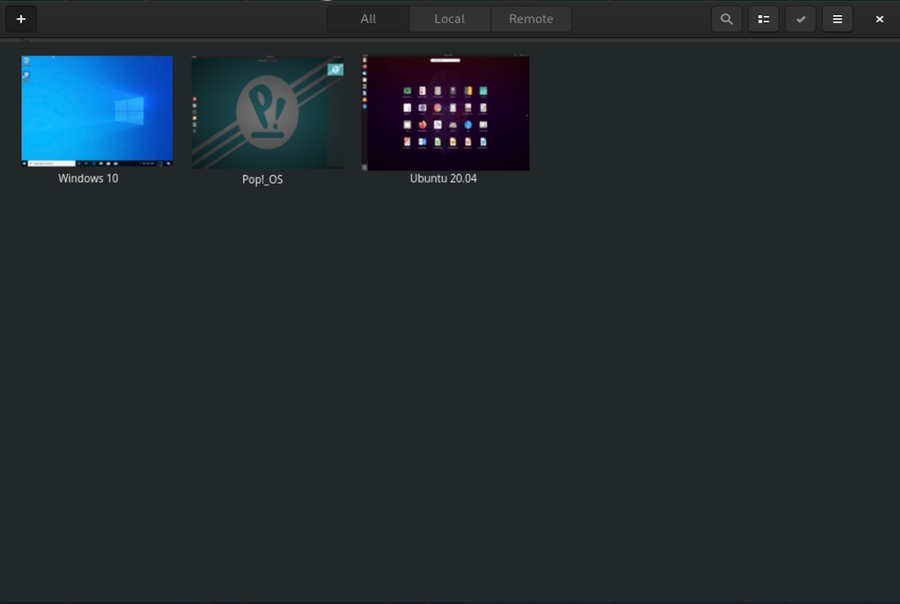Open the search magnifier icon
Screen dimensions: 900x604
point(727,19)
